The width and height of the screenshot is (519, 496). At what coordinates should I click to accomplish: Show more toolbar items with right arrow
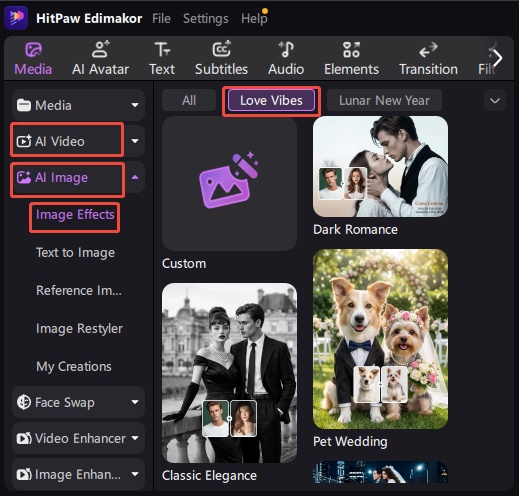coord(497,58)
